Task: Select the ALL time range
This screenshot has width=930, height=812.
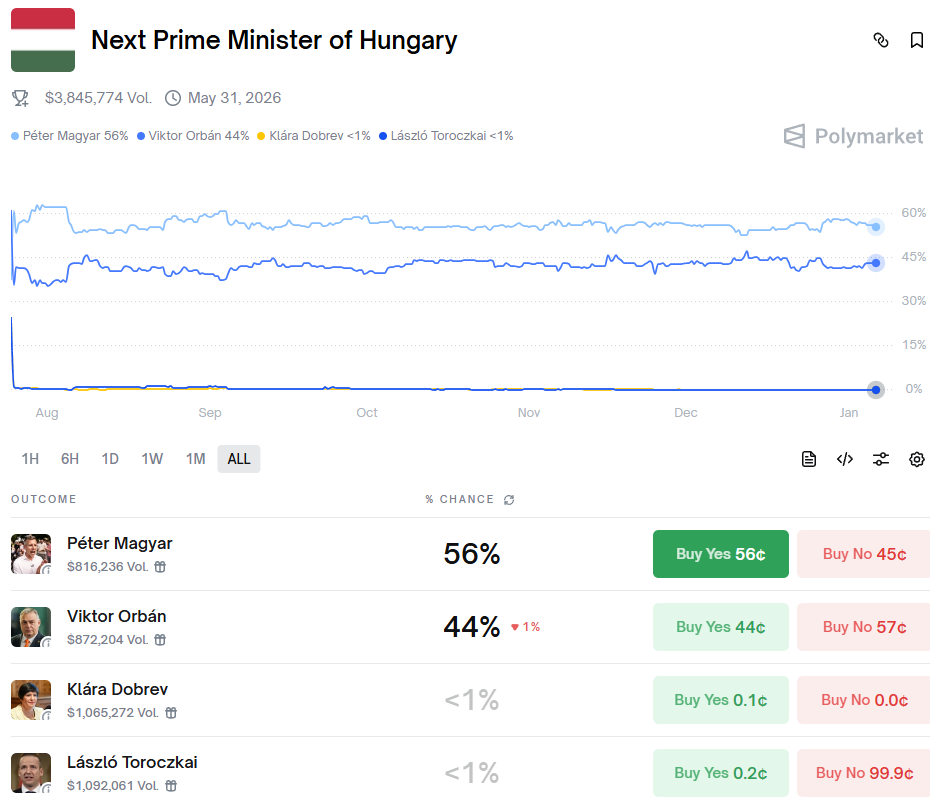Action: [x=239, y=459]
